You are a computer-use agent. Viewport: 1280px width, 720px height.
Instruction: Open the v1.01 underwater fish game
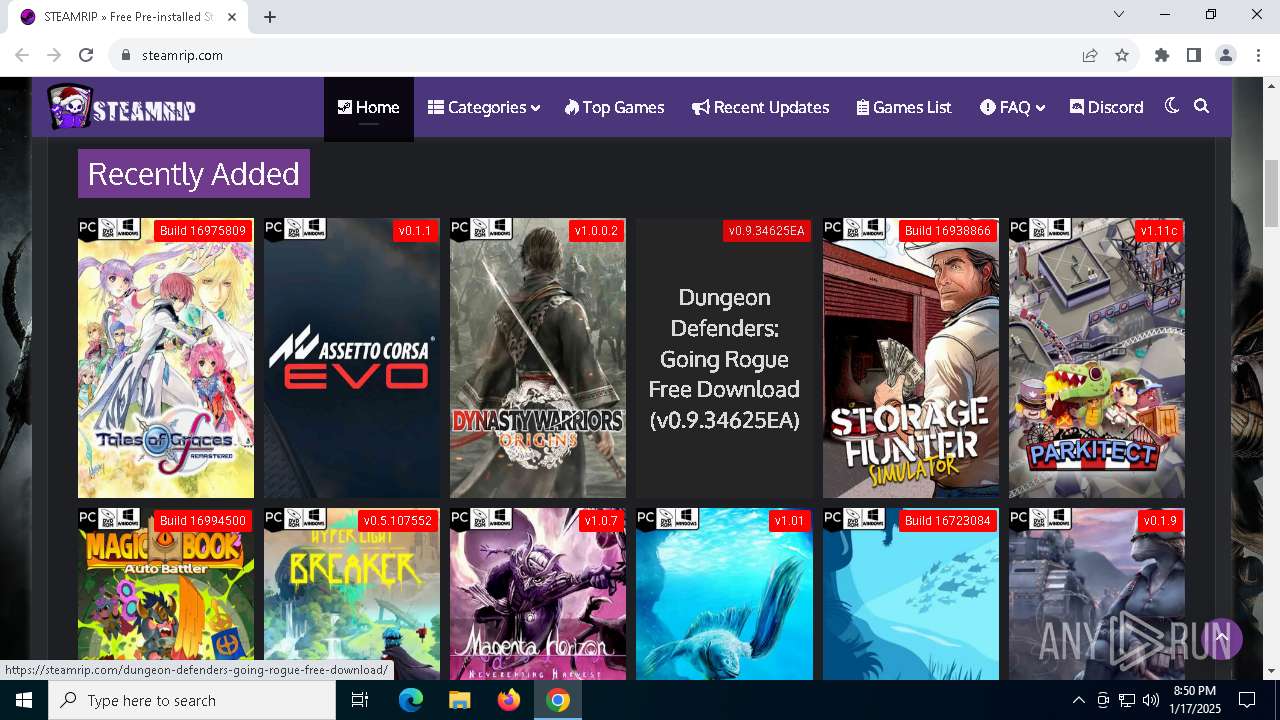(x=724, y=594)
